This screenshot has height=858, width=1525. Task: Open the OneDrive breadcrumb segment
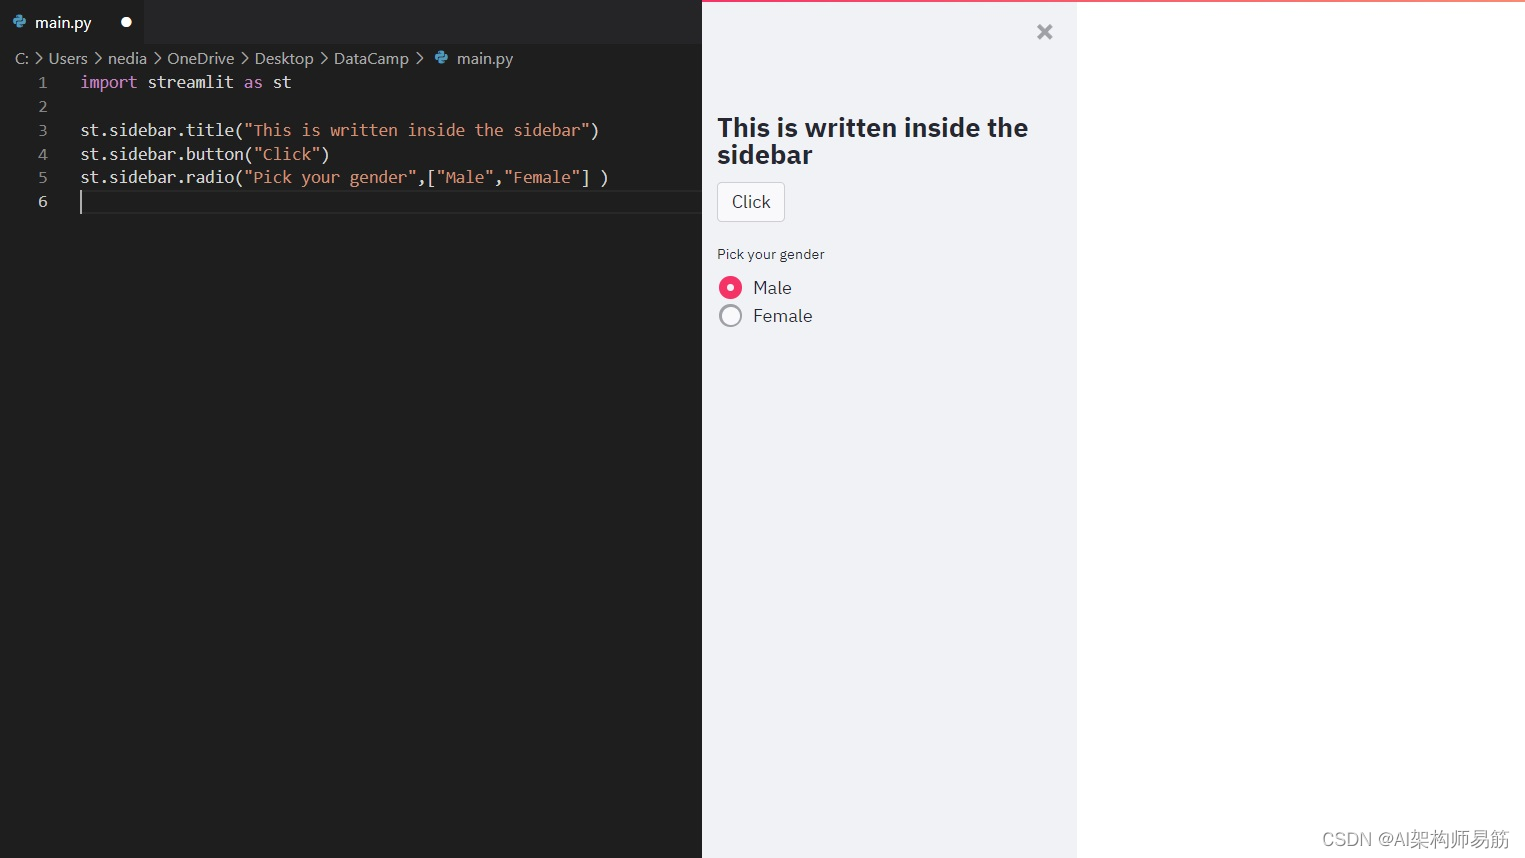(x=200, y=59)
